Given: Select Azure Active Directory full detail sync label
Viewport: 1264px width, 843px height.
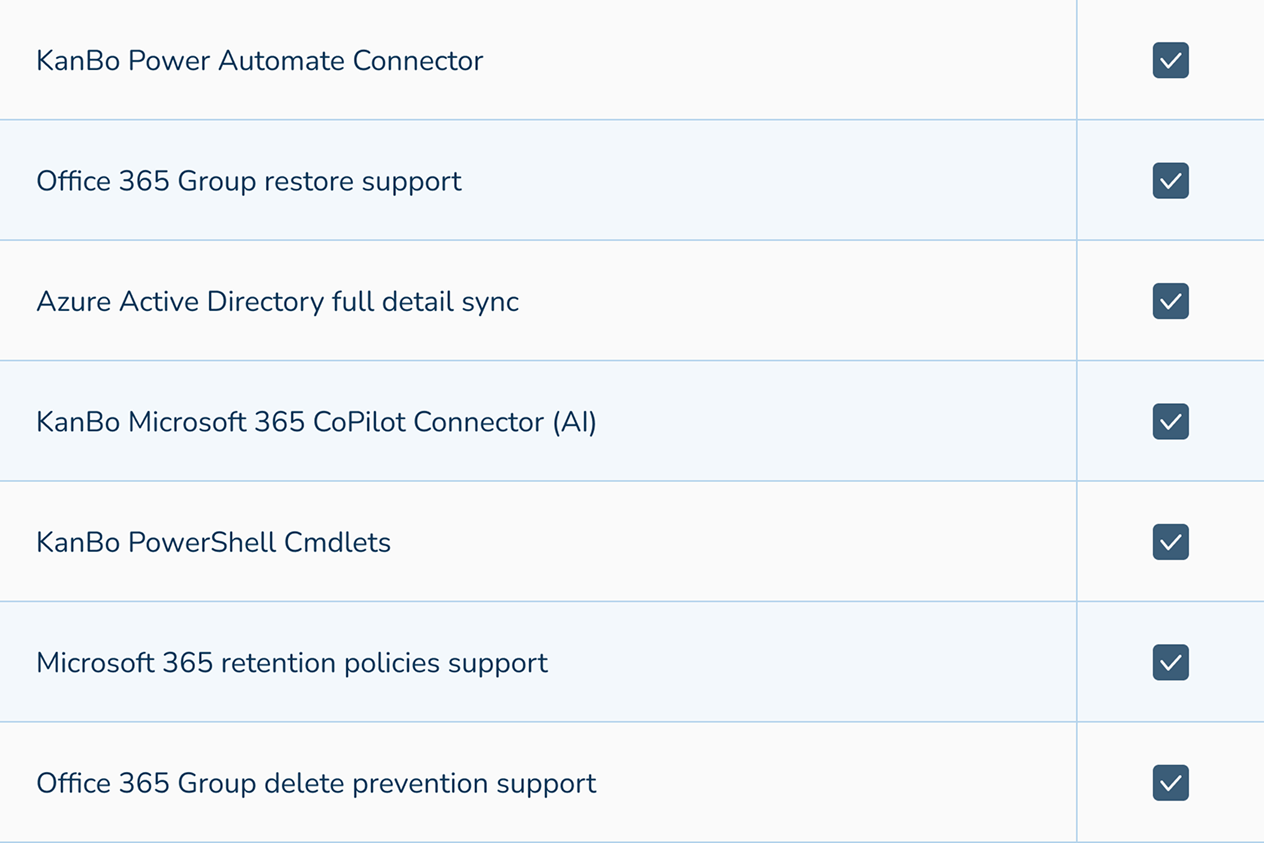Looking at the screenshot, I should [278, 302].
